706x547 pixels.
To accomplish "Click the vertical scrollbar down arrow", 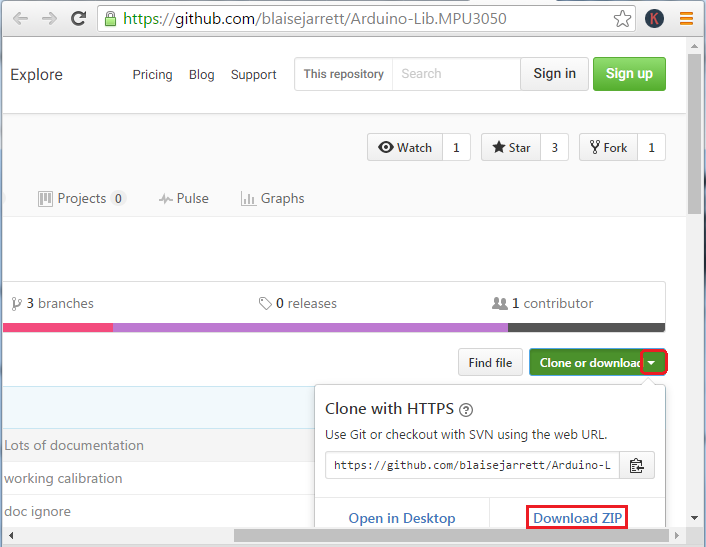I will point(694,518).
